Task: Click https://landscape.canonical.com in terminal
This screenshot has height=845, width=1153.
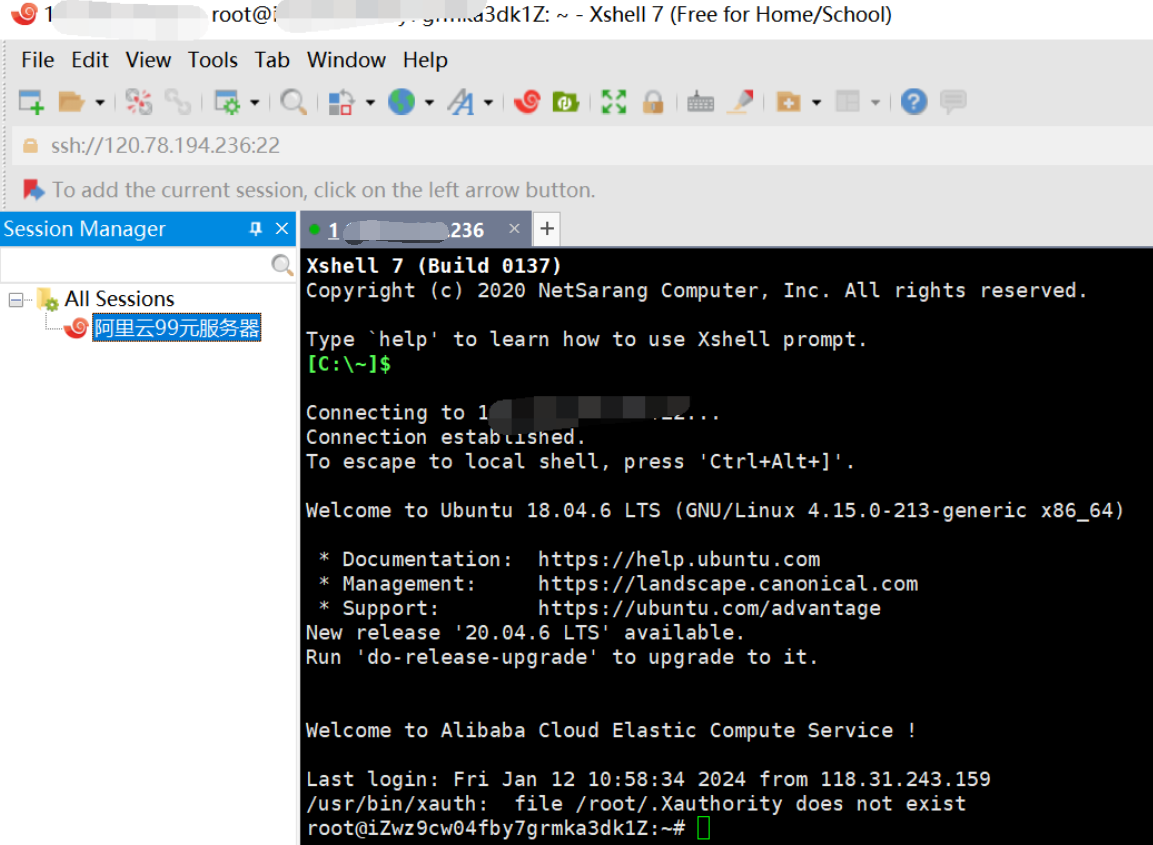Action: (x=728, y=583)
